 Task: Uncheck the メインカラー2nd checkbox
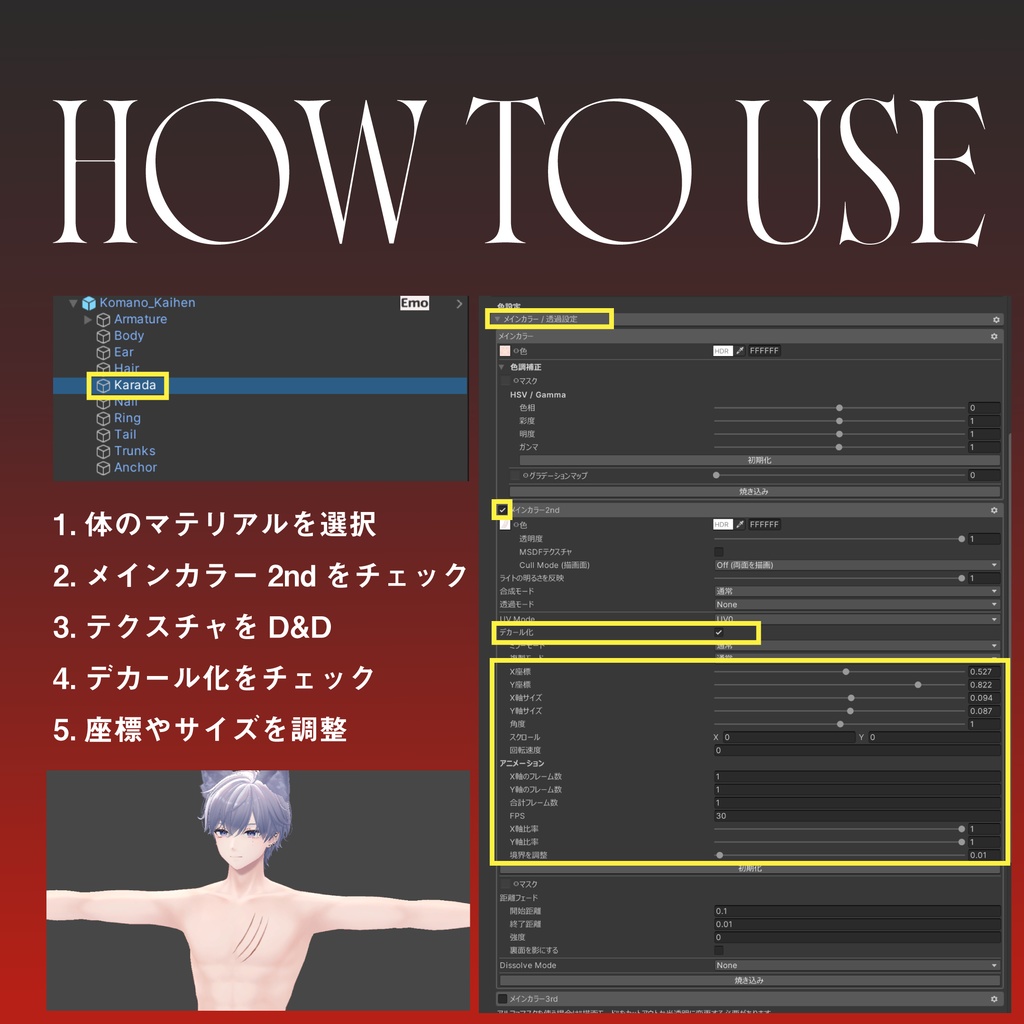click(501, 510)
